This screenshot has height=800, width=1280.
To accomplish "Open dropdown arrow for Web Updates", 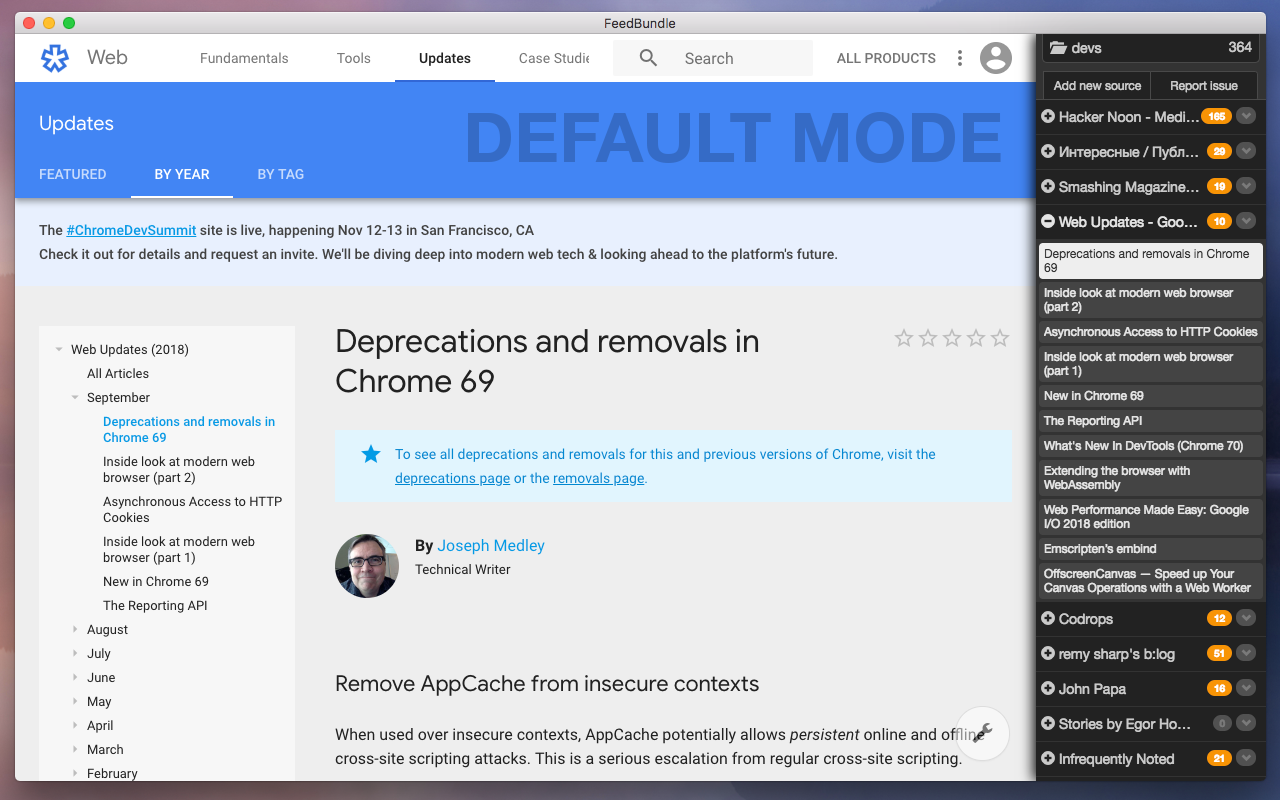I will 1246,222.
